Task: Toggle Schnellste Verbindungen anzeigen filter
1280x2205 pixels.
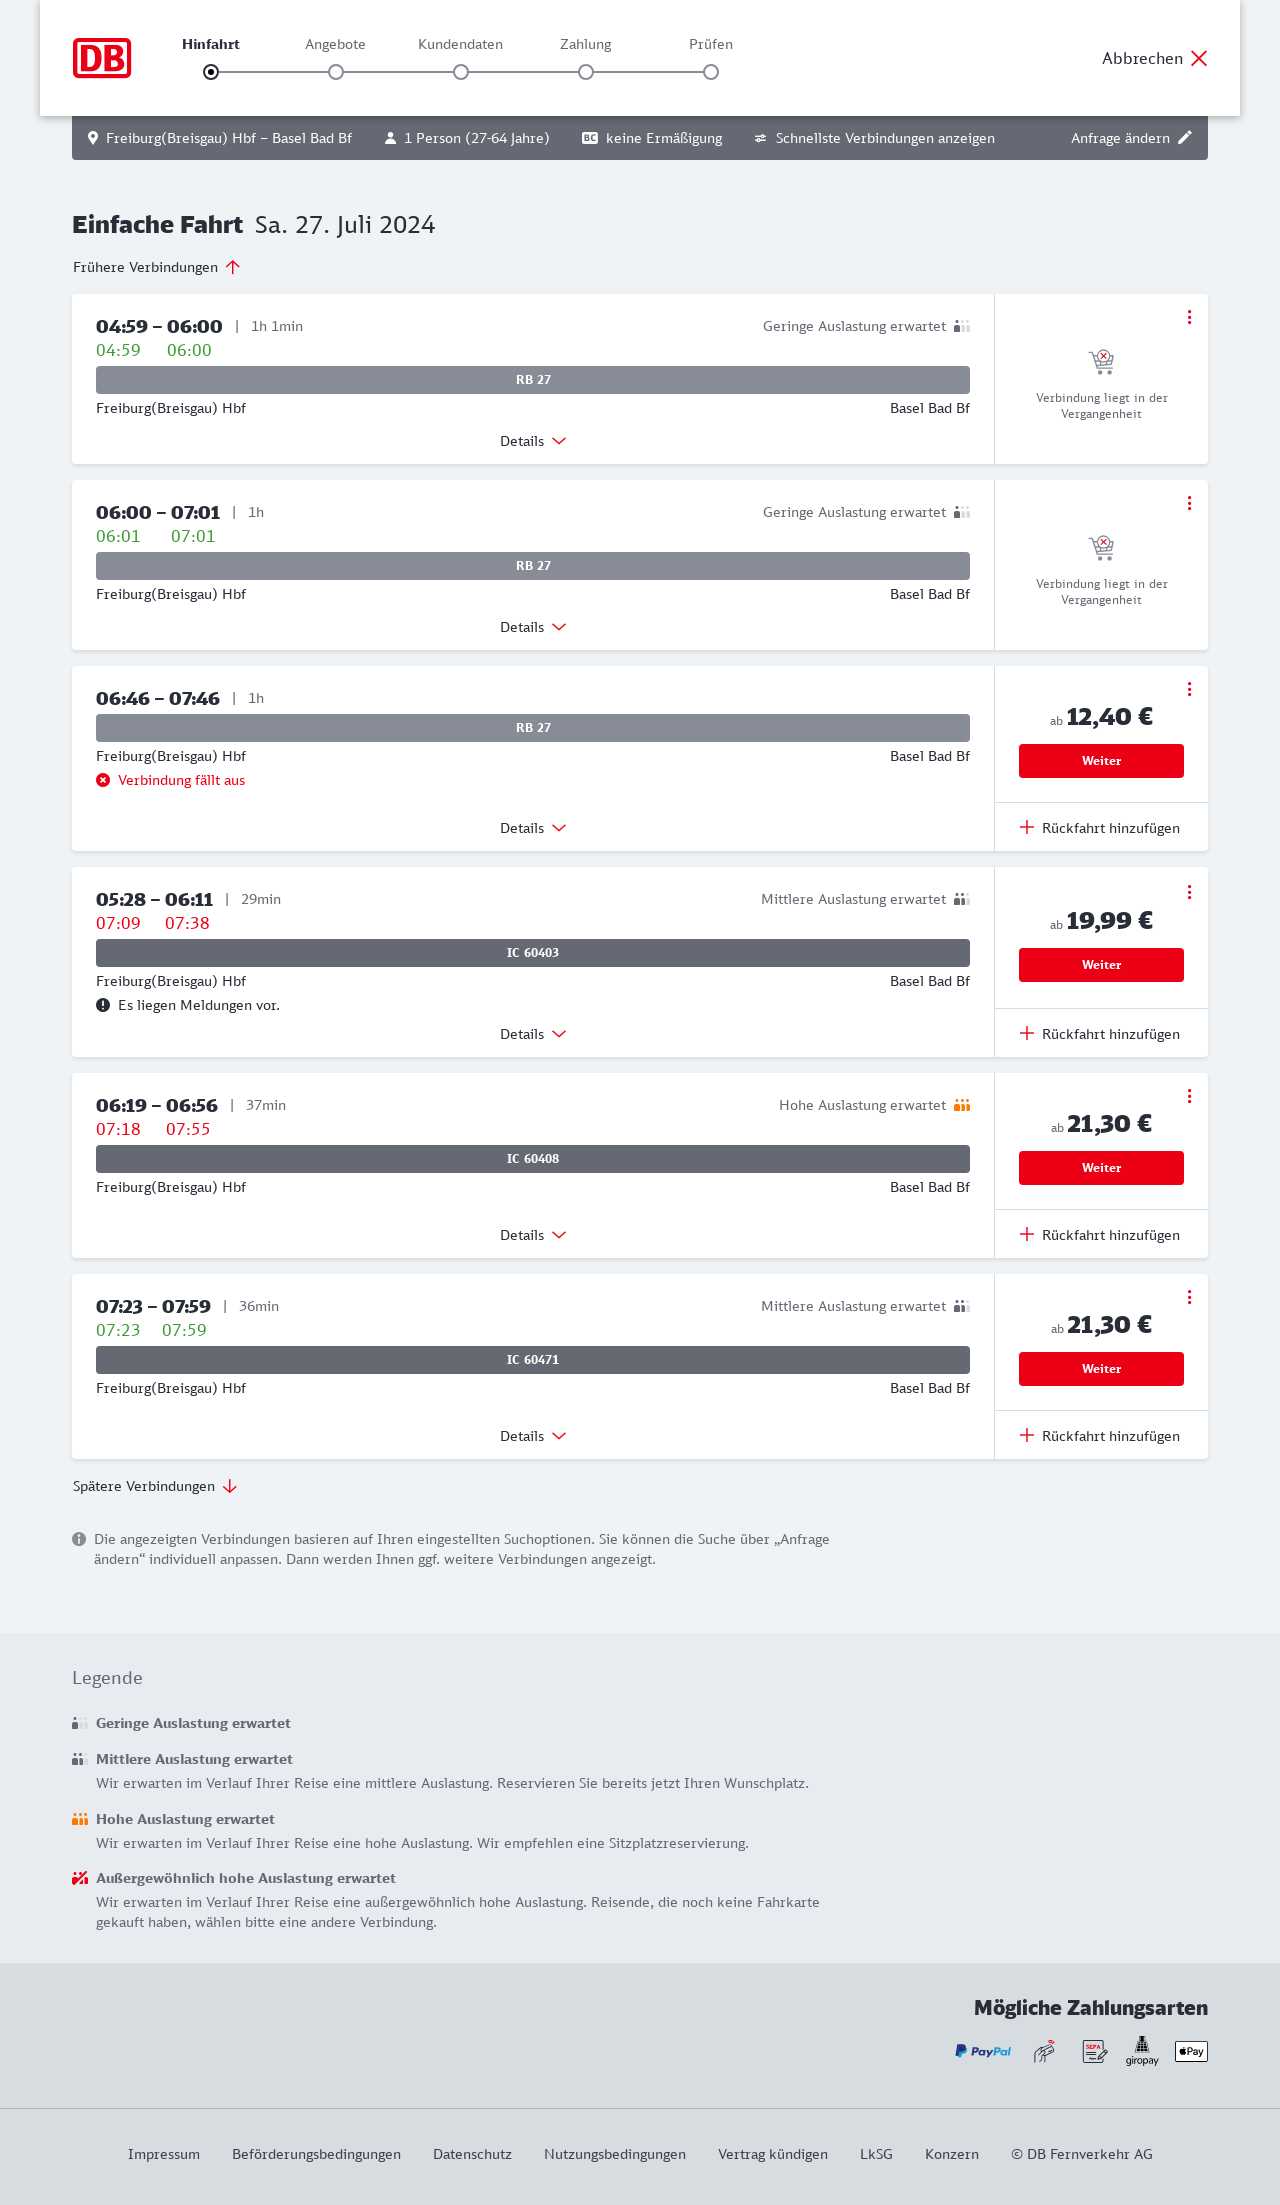Action: point(875,138)
